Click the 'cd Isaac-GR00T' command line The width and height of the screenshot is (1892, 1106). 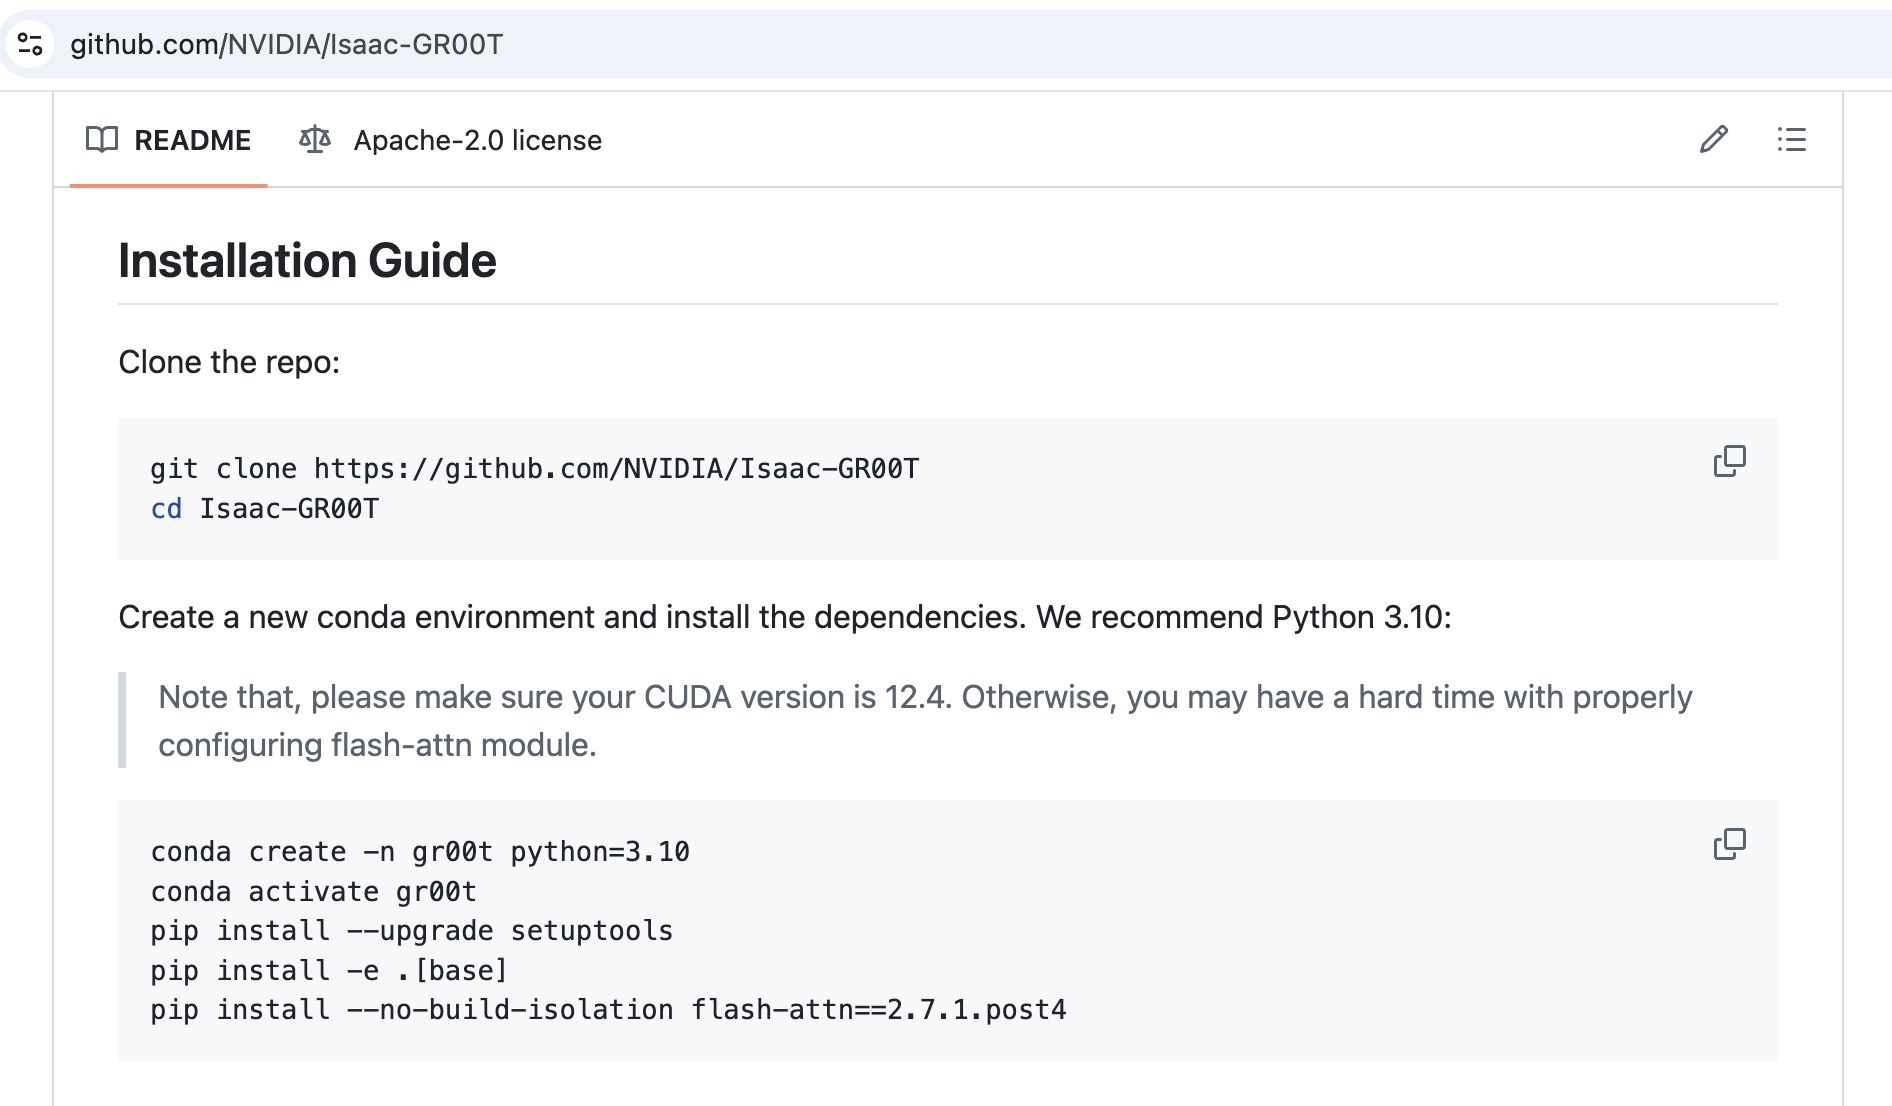coord(265,508)
